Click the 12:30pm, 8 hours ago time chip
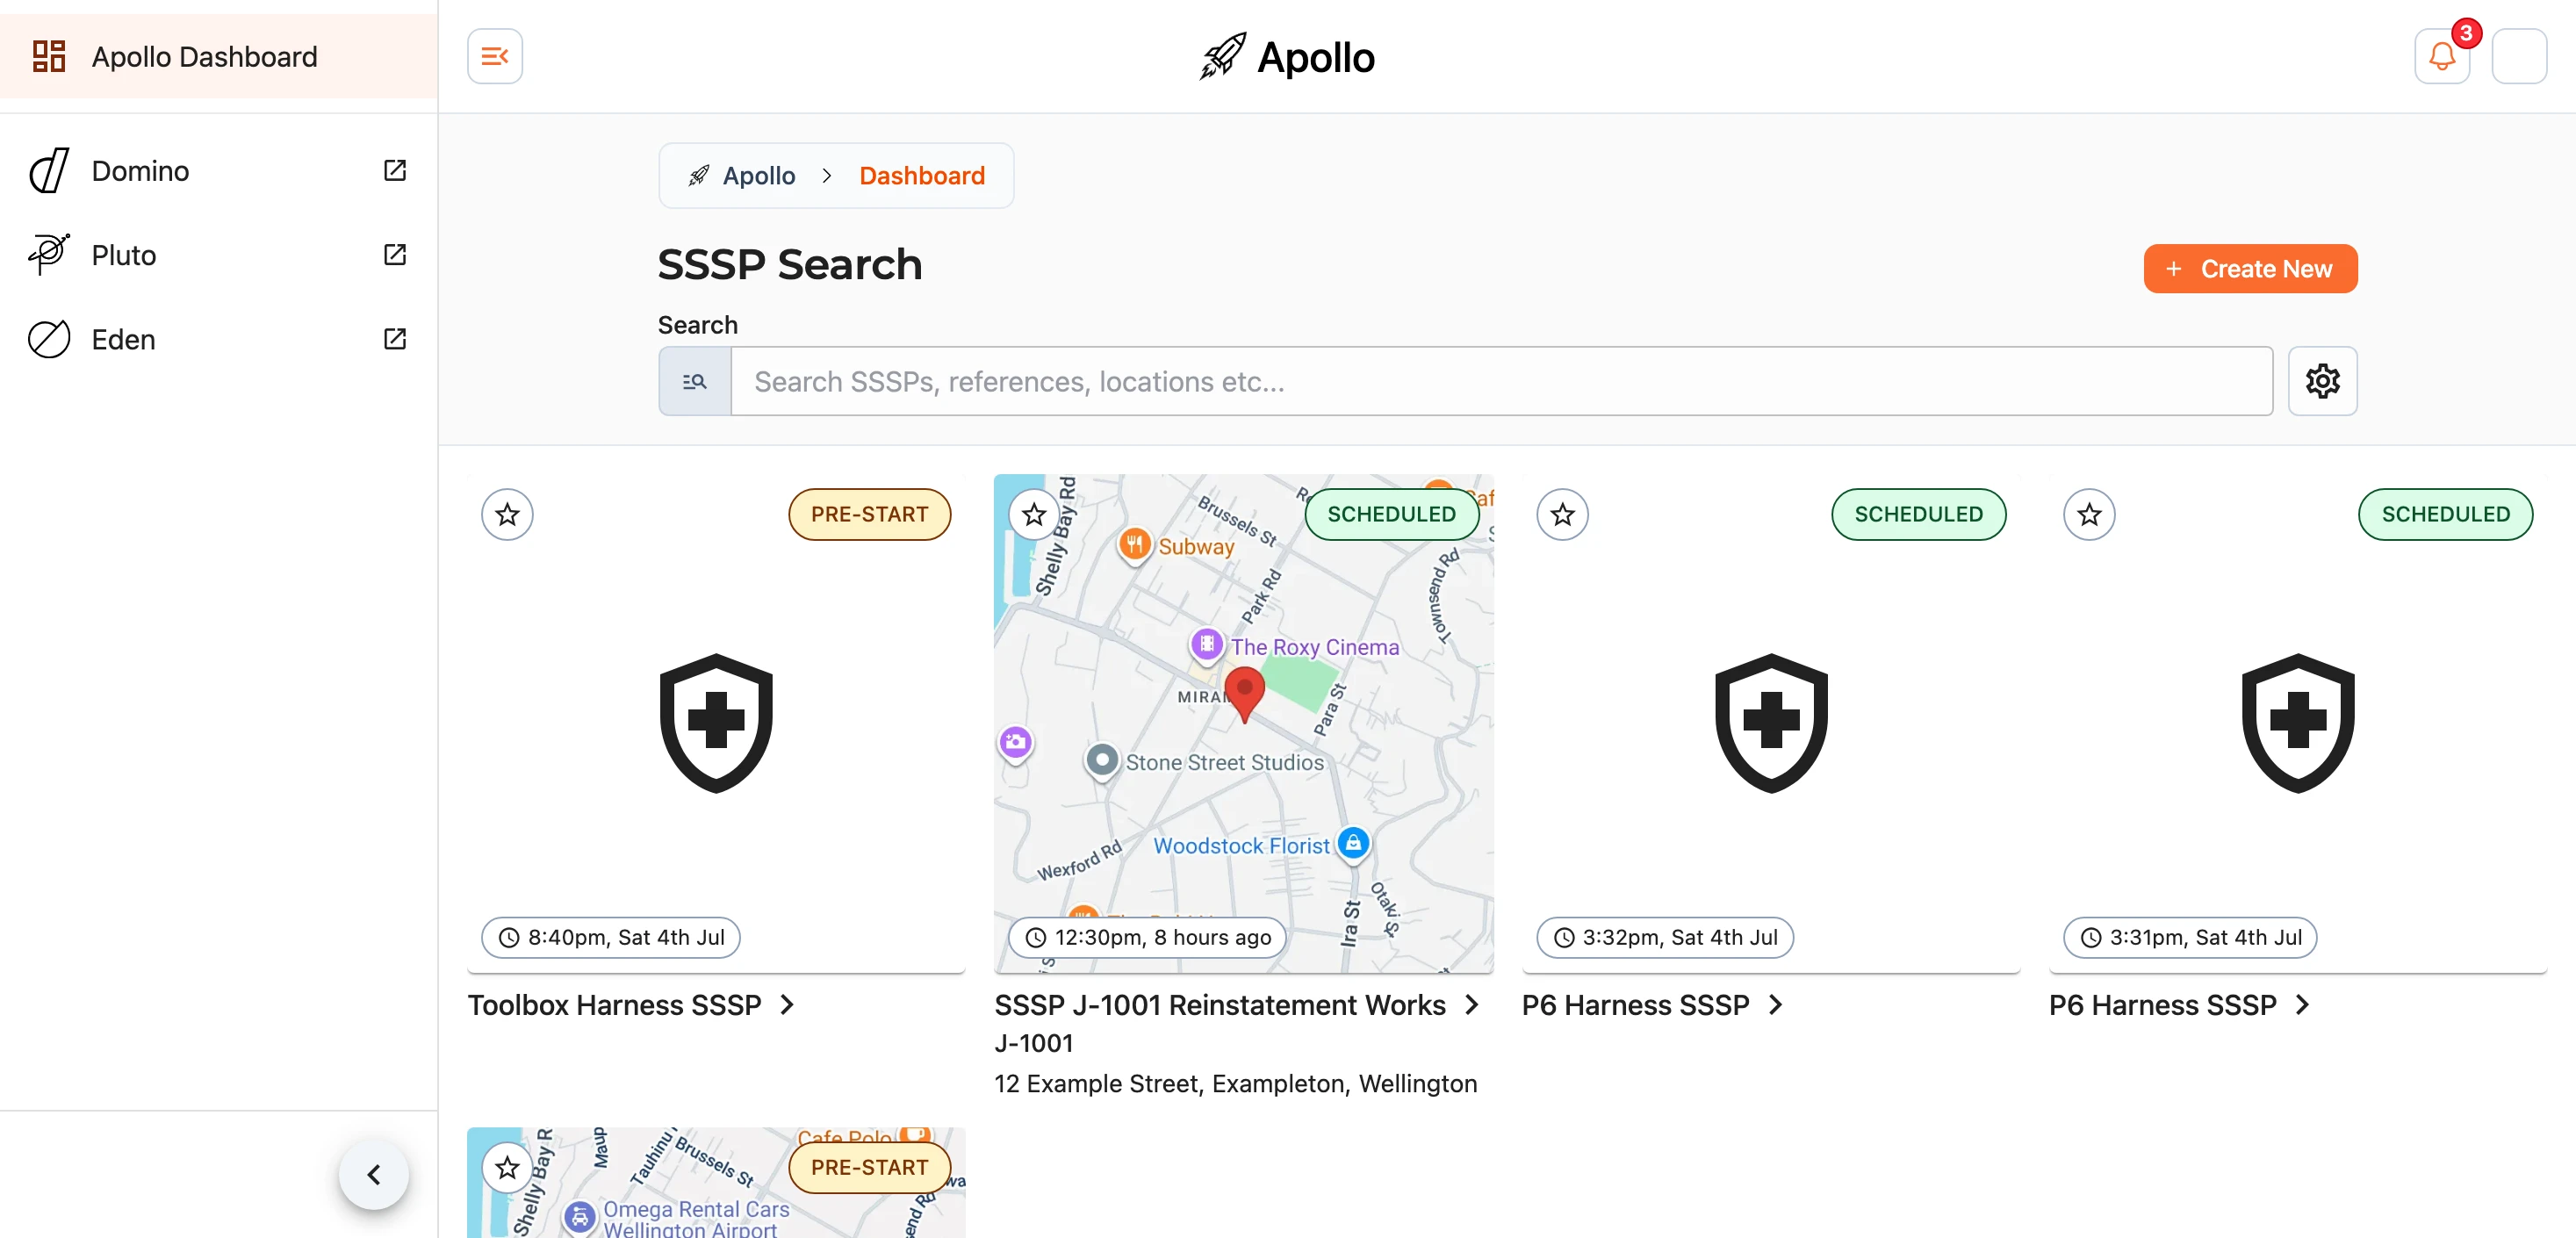This screenshot has height=1238, width=2576. coord(1147,937)
